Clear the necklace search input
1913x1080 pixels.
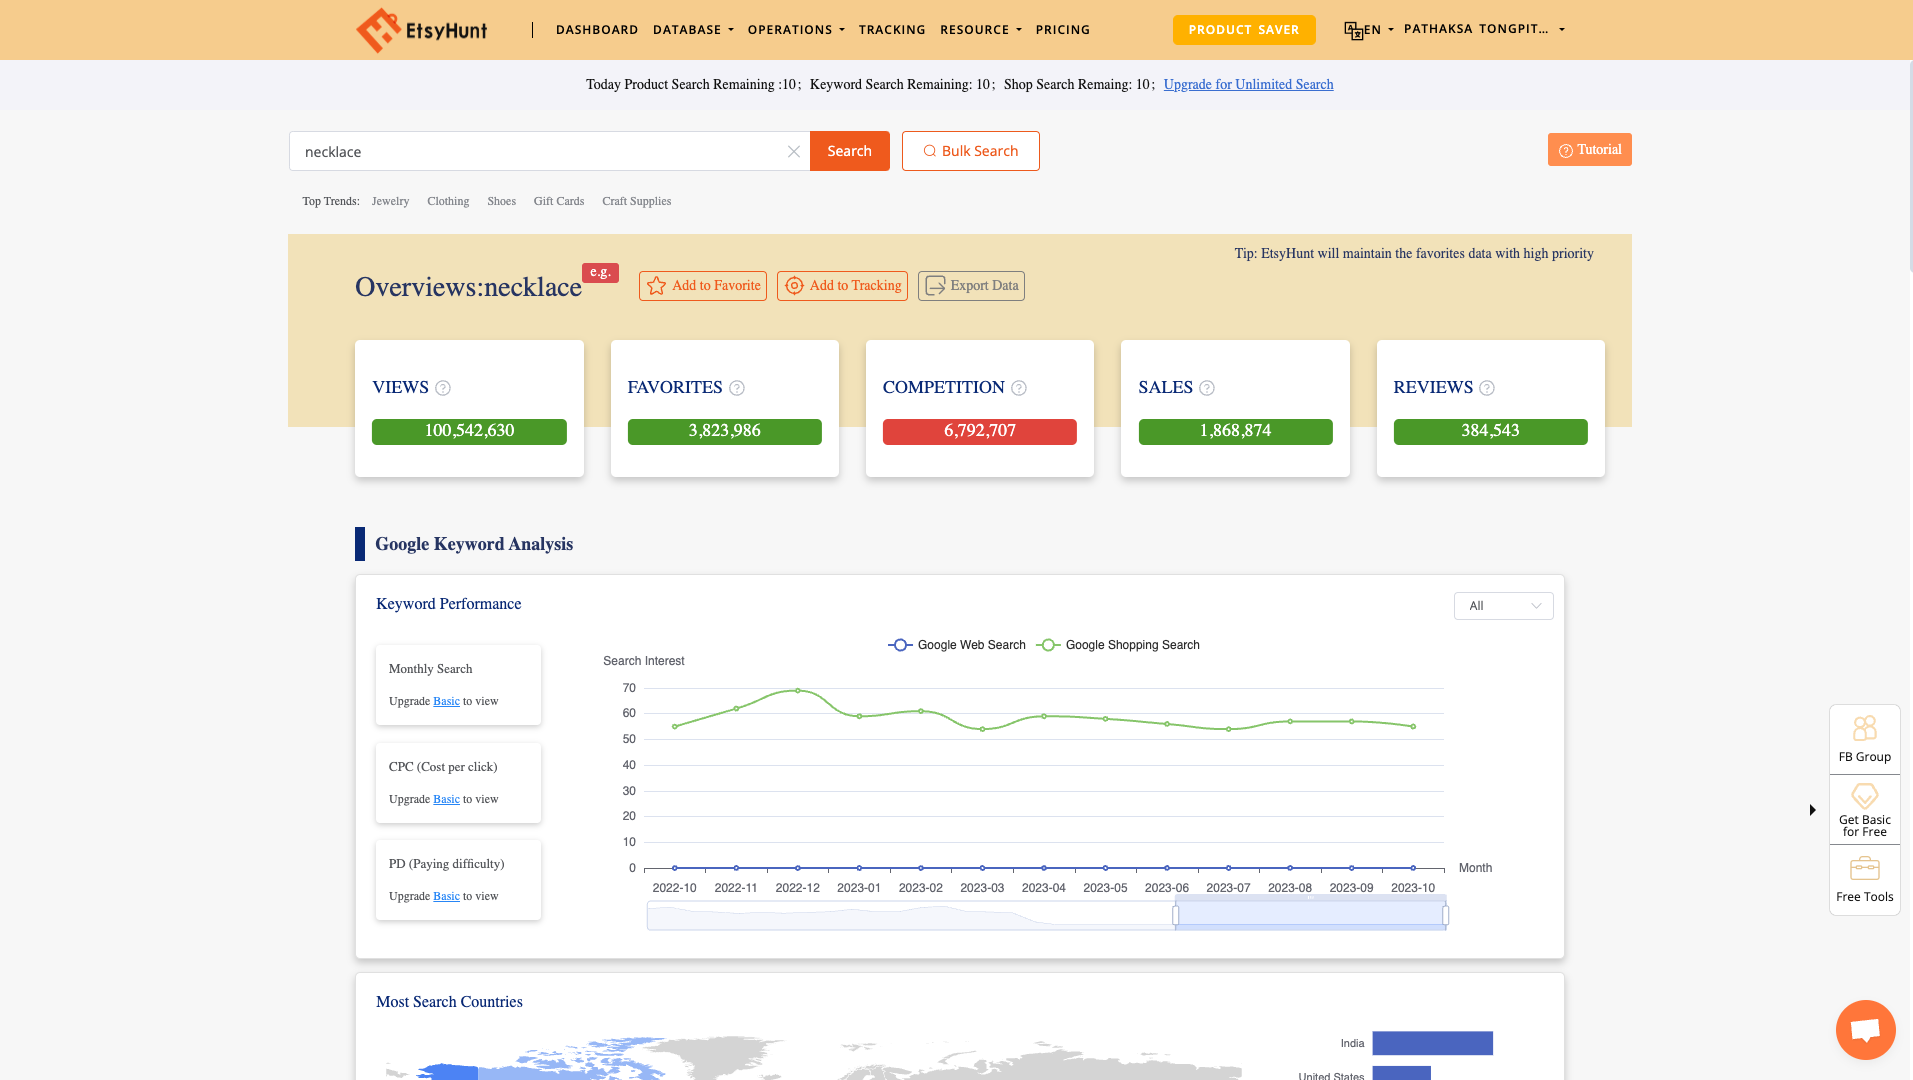793,151
